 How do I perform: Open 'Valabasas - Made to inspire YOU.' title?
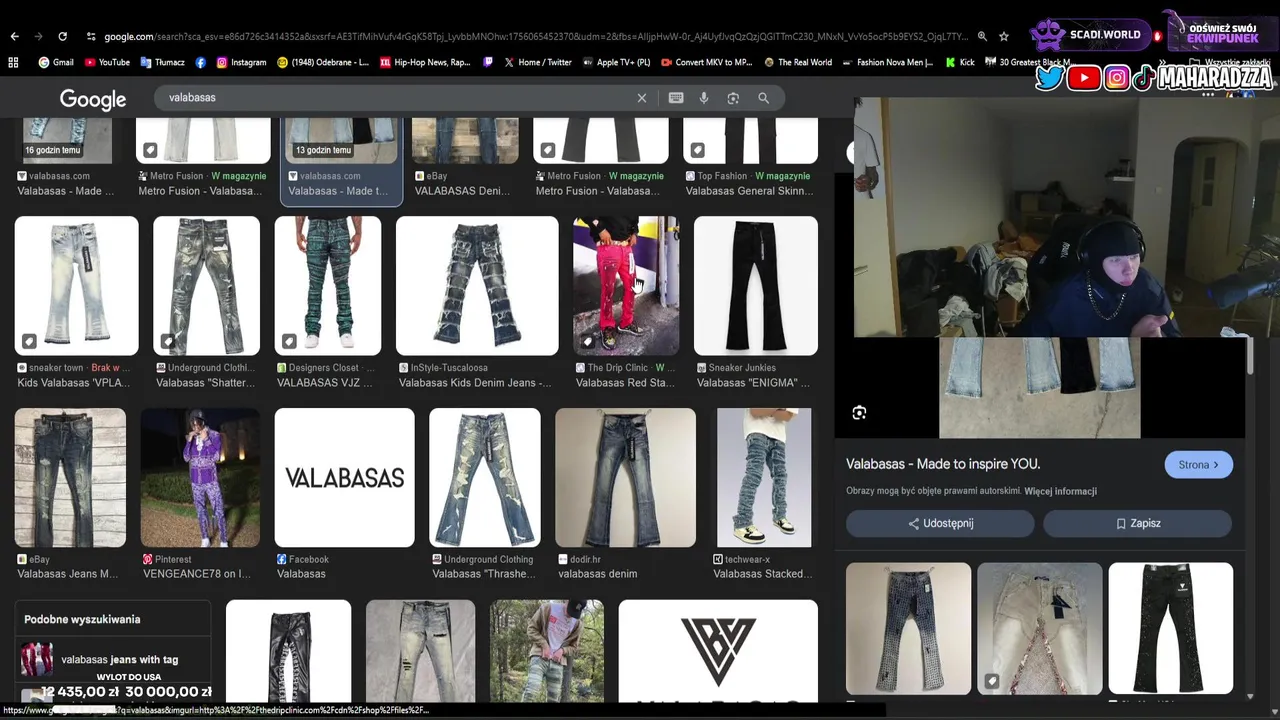click(x=943, y=464)
